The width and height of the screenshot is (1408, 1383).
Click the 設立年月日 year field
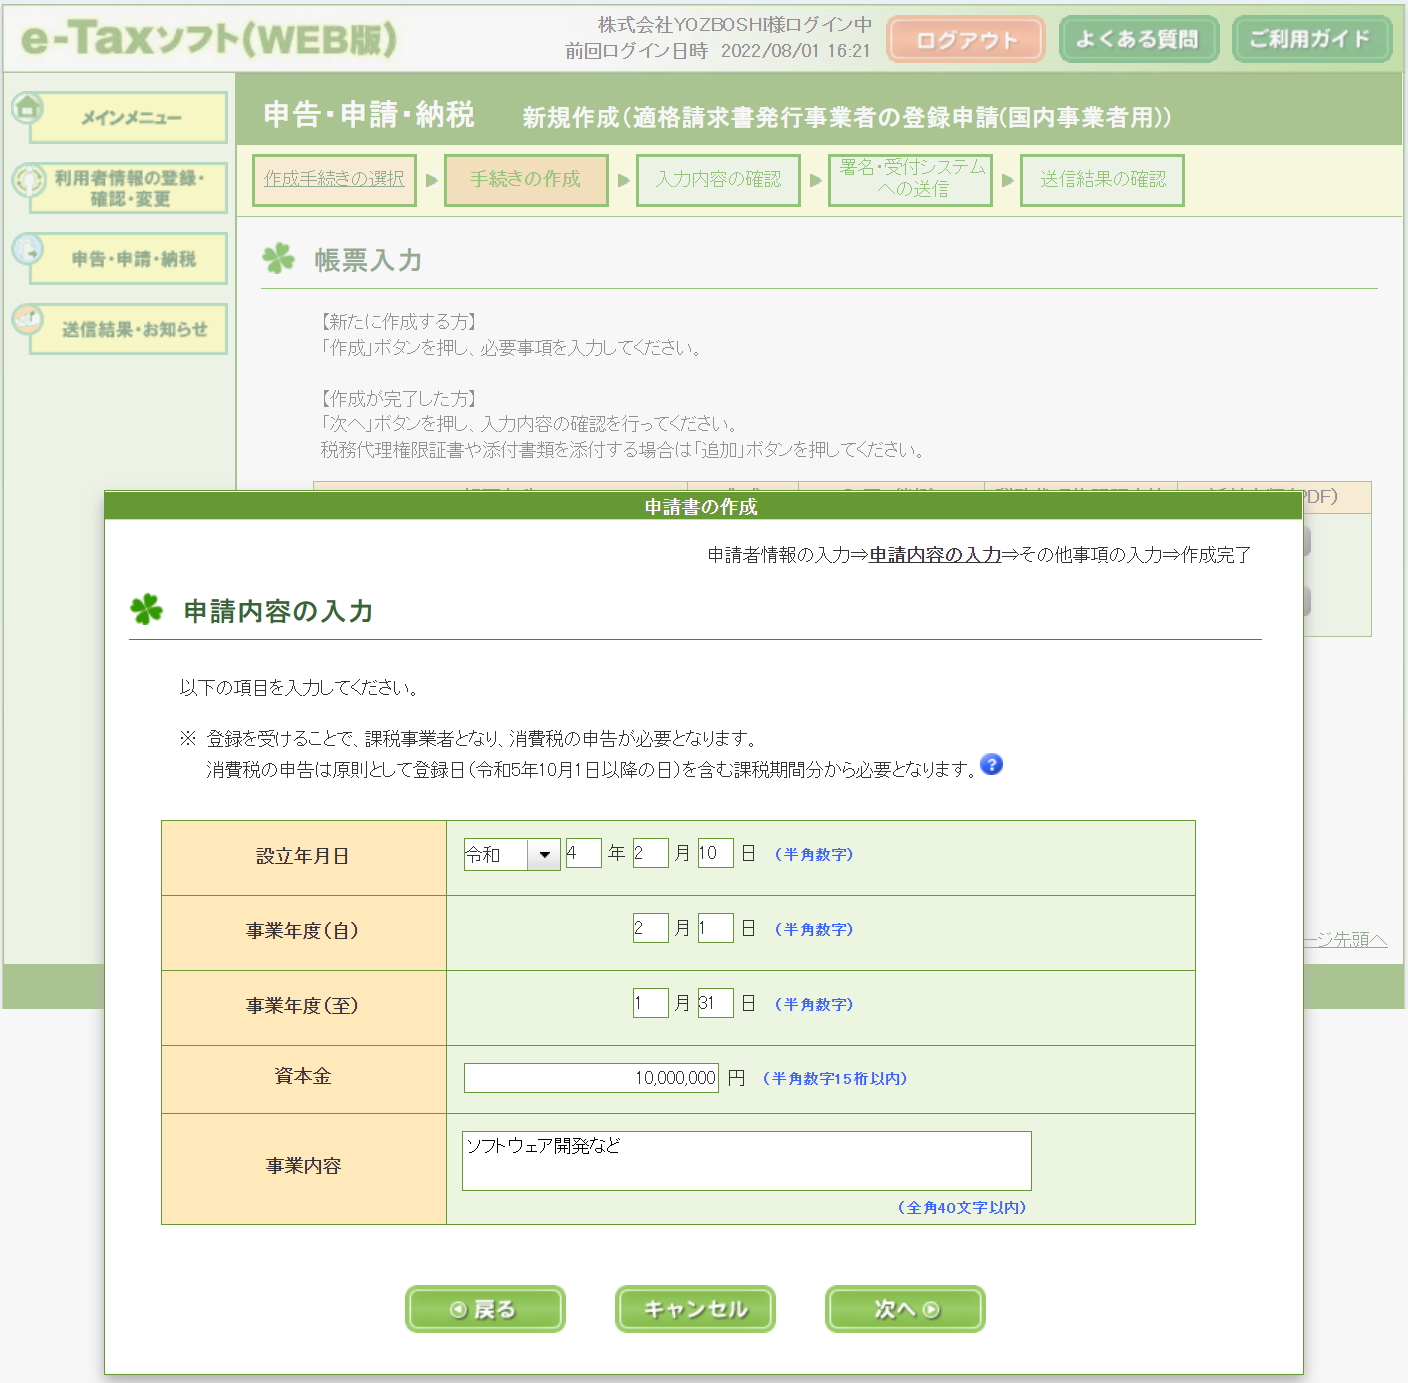click(x=583, y=853)
